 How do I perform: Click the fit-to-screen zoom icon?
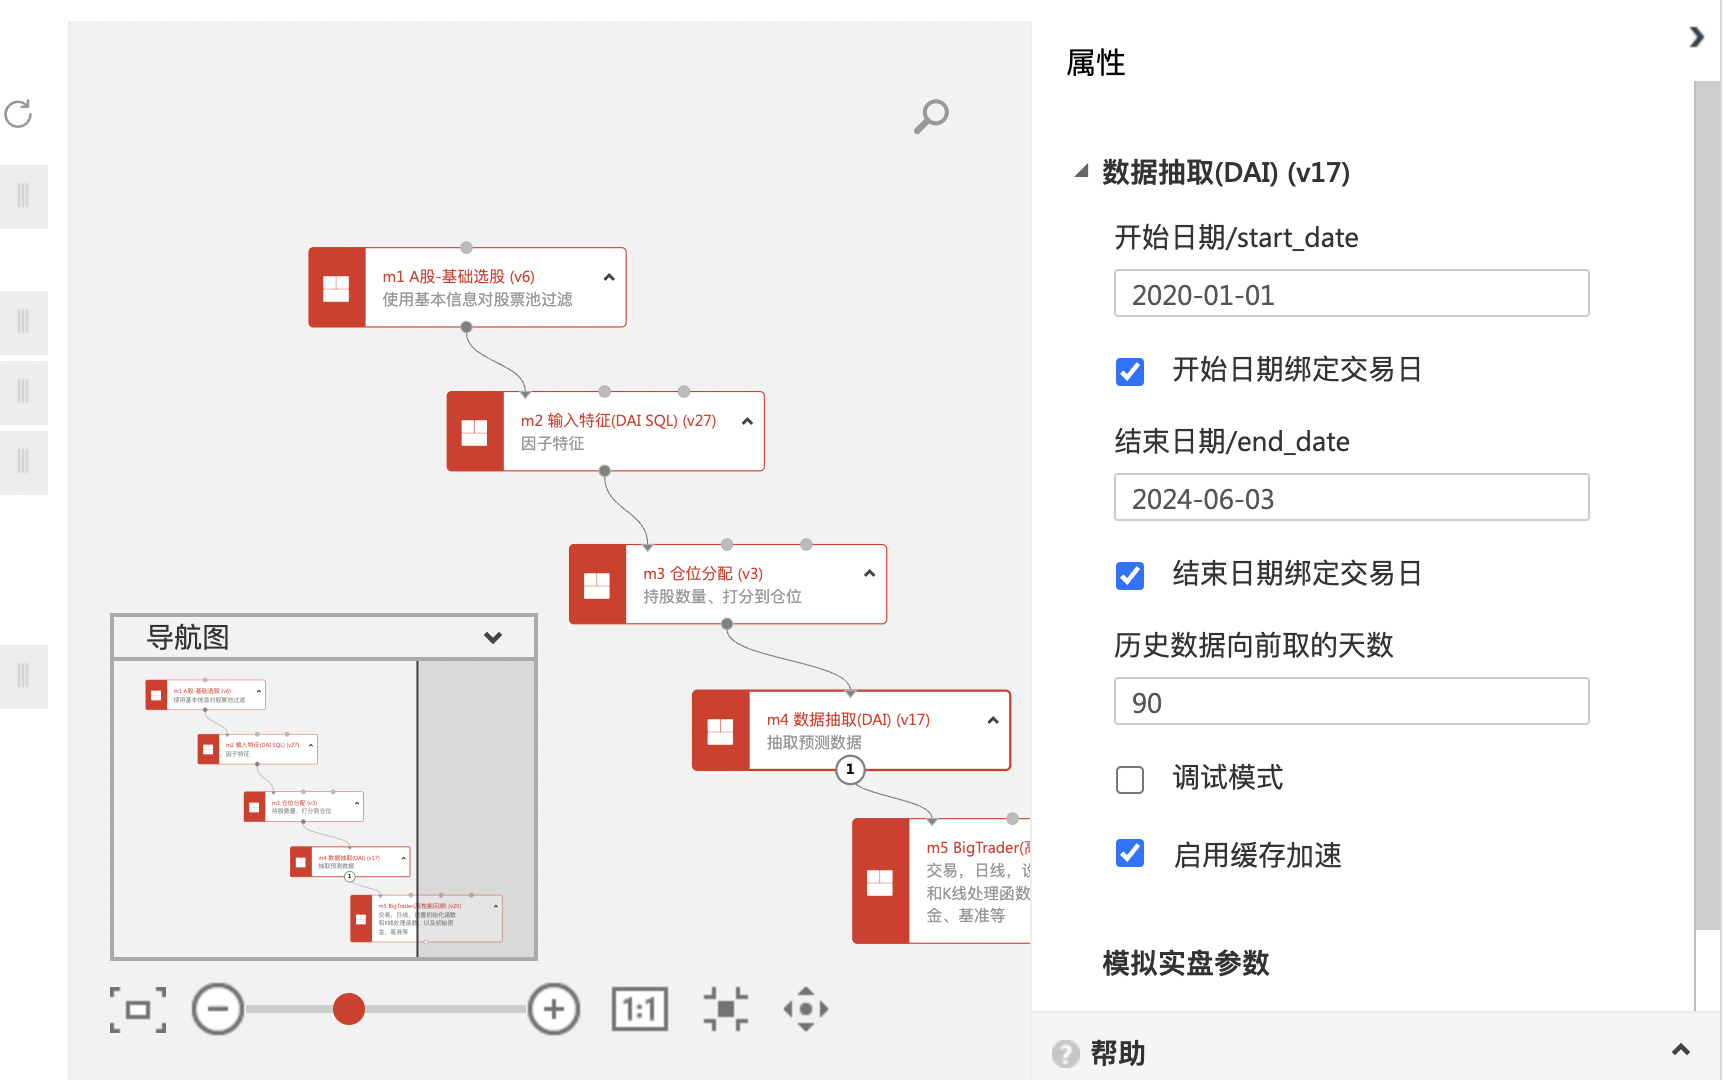[138, 1009]
